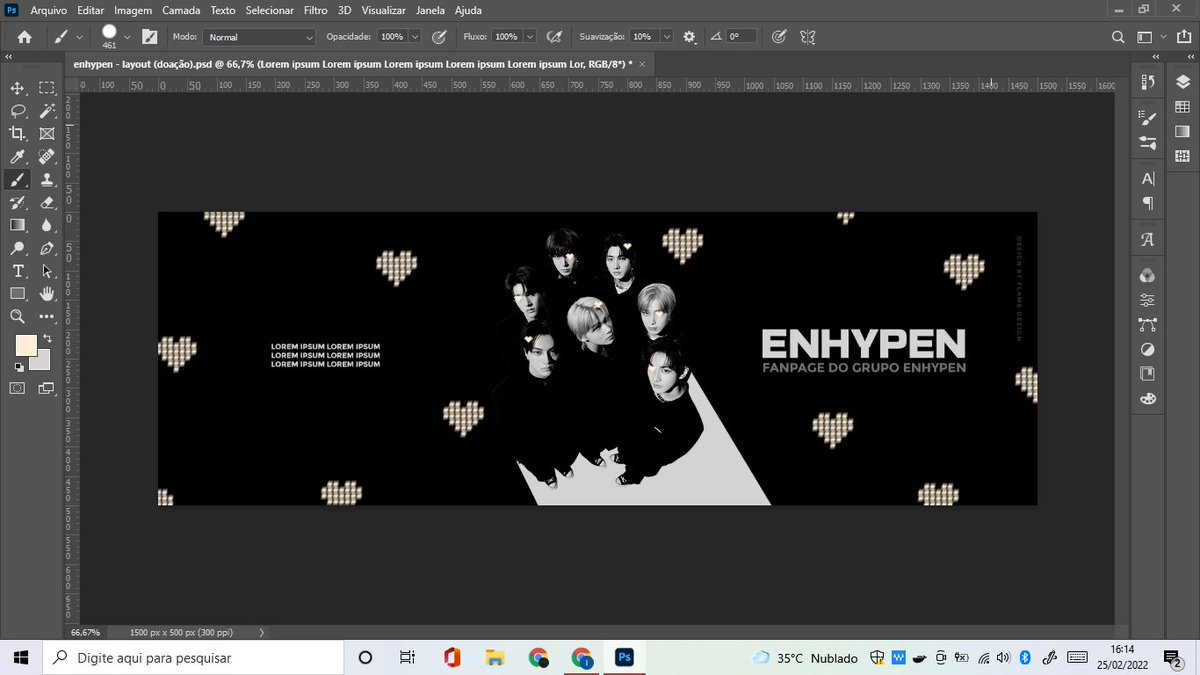Select the Crop tool
This screenshot has height=675, width=1200.
click(x=17, y=134)
